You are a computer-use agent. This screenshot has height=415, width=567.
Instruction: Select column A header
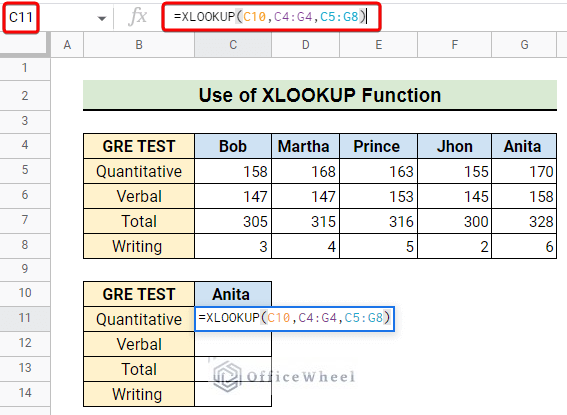point(67,45)
